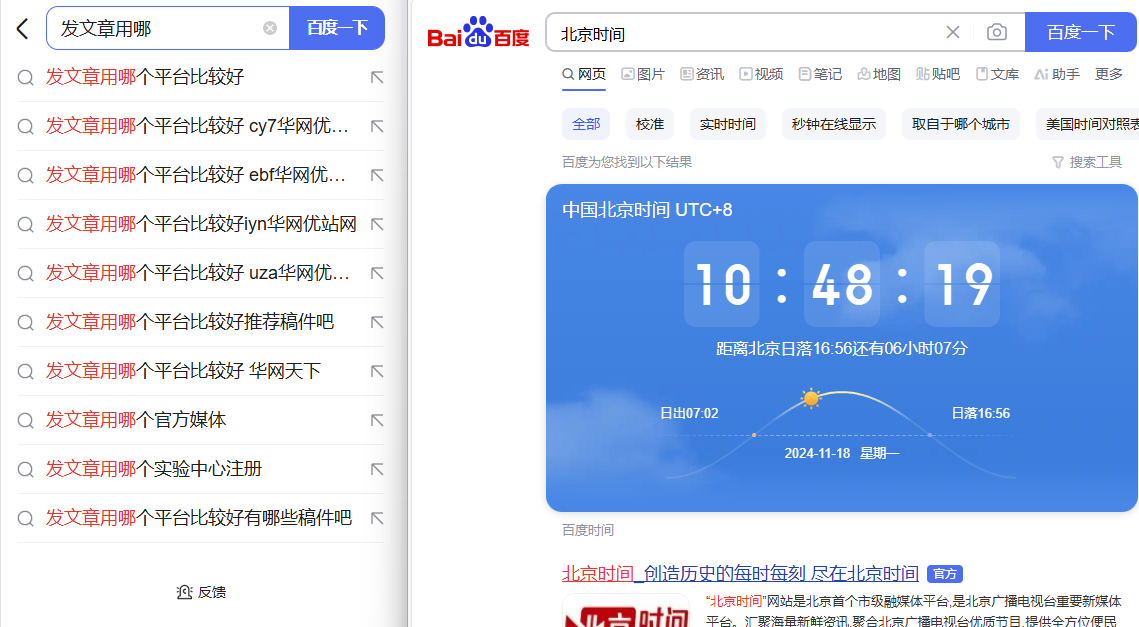Image resolution: width=1139 pixels, height=627 pixels.
Task: Fill search arrow for ebf华网优 suggestion
Action: pyautogui.click(x=376, y=175)
